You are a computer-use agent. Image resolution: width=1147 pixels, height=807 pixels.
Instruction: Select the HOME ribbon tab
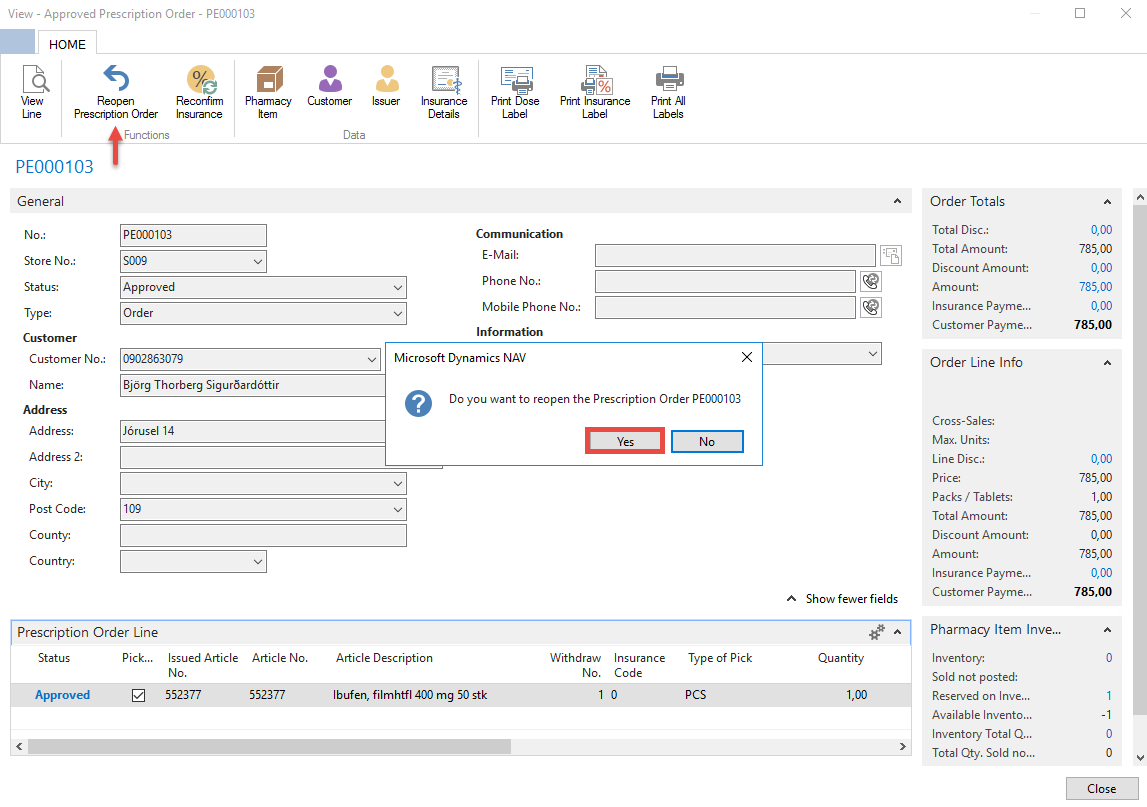tap(67, 43)
